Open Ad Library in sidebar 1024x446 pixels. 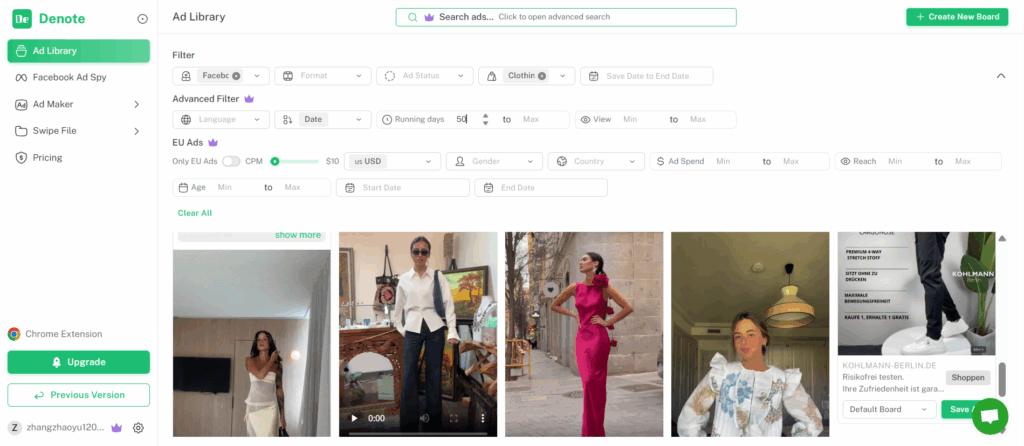(78, 51)
